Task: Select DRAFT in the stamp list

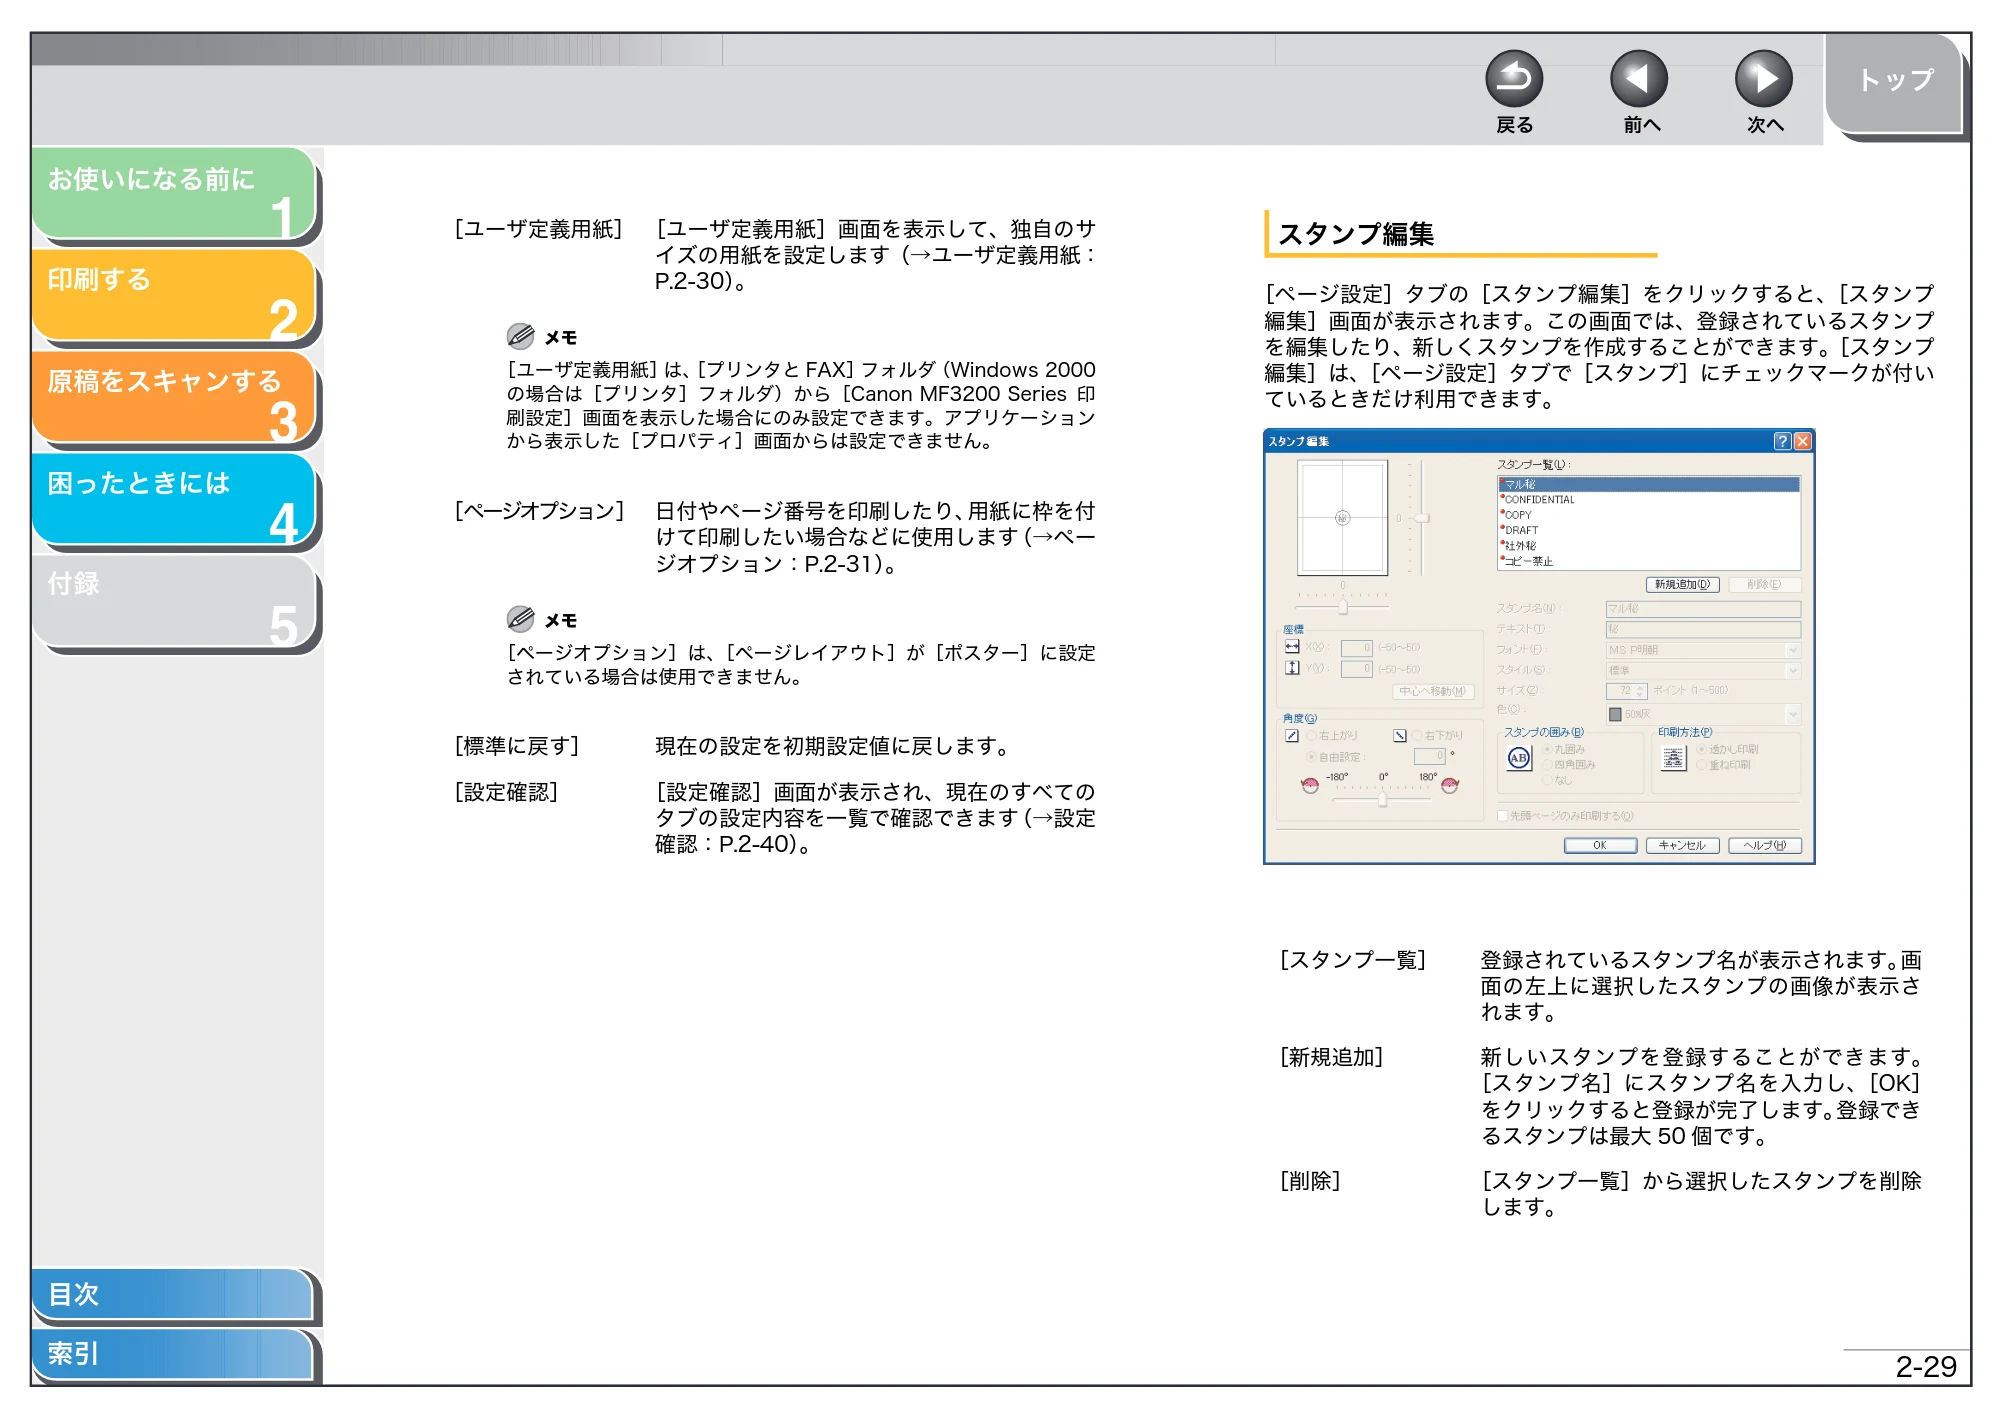Action: pyautogui.click(x=1649, y=530)
